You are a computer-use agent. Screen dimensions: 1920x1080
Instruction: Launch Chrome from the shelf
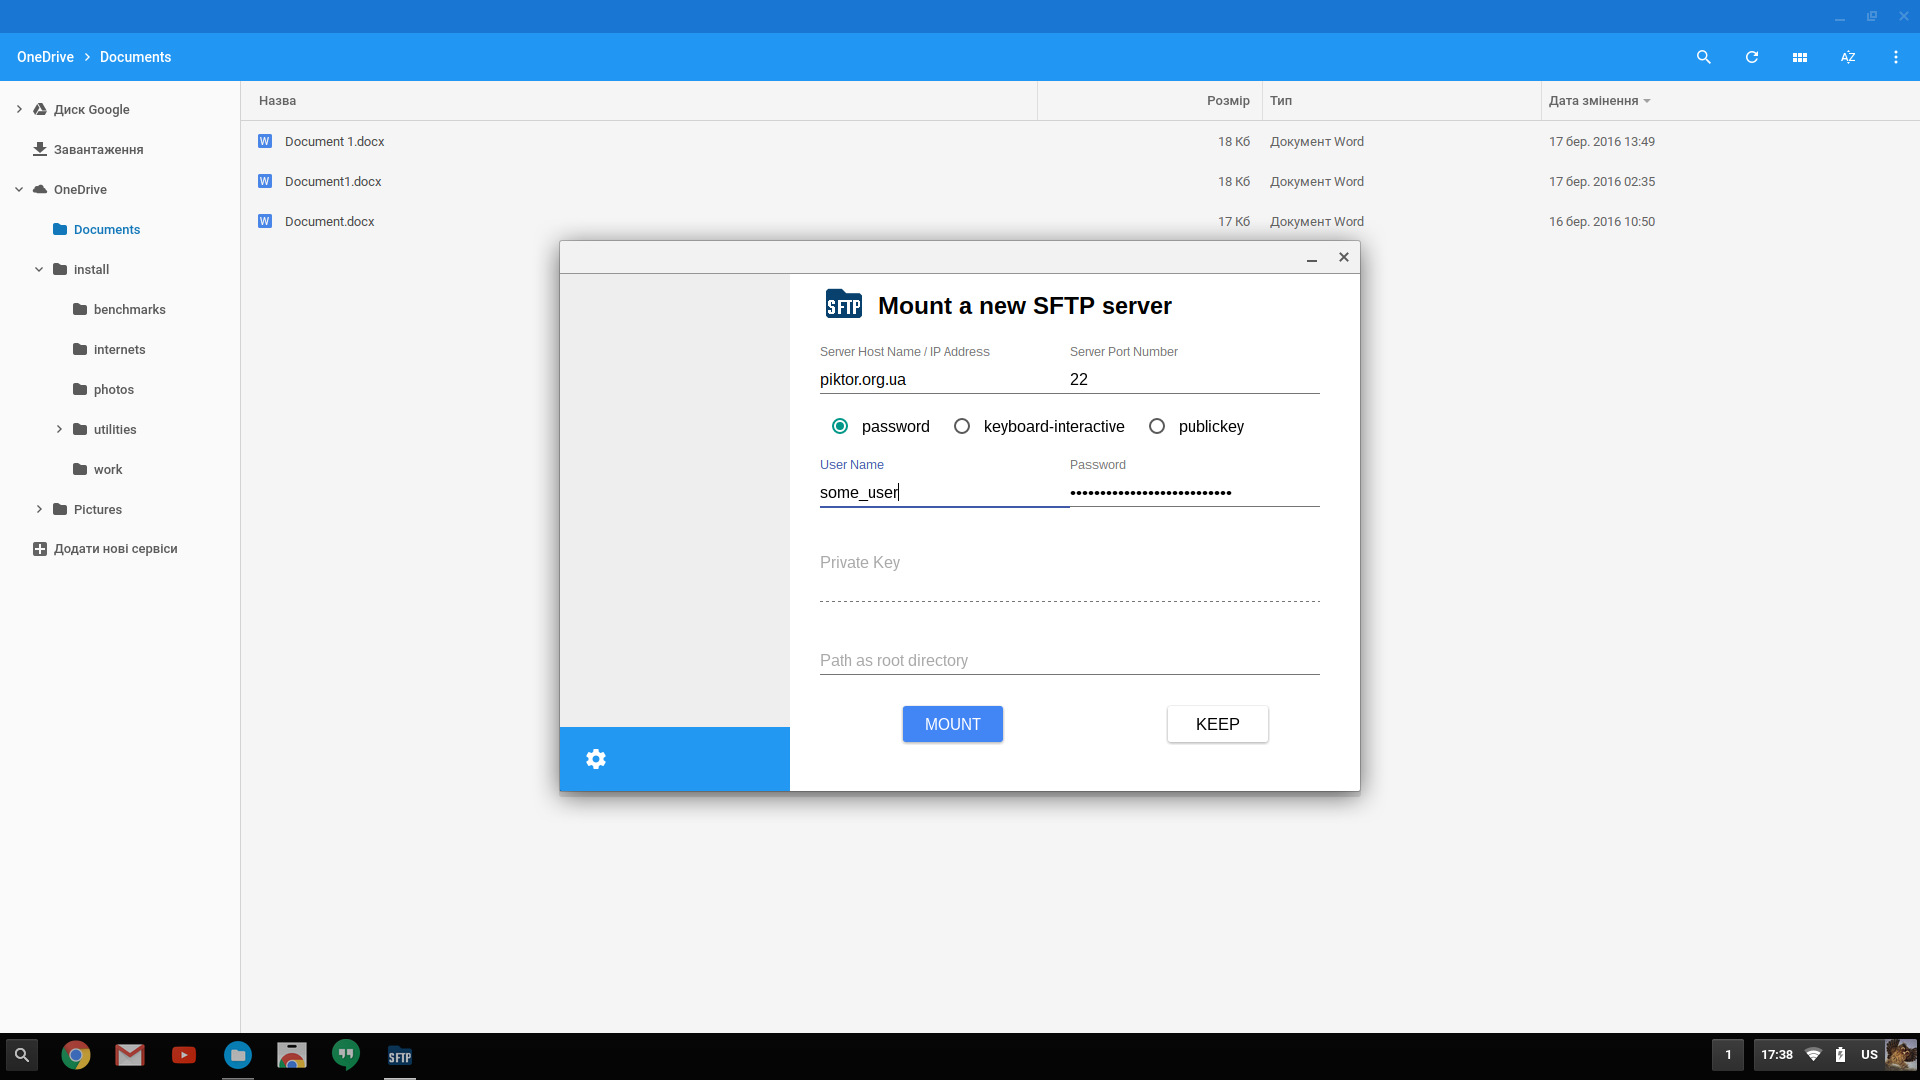point(76,1055)
